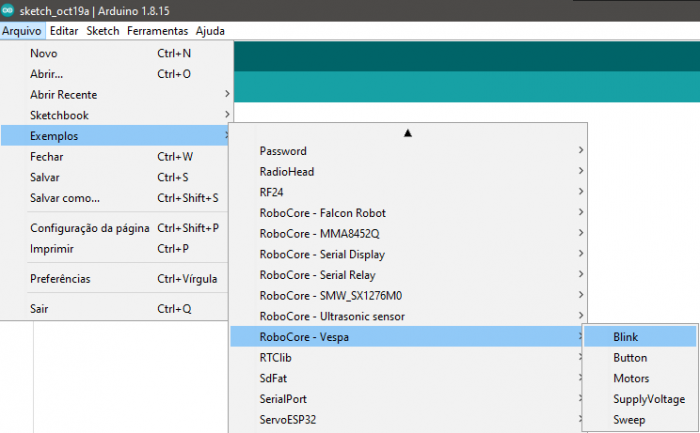Expand RoboCore - SMW_SX1276M0 examples
This screenshot has width=700, height=433.
tap(408, 296)
